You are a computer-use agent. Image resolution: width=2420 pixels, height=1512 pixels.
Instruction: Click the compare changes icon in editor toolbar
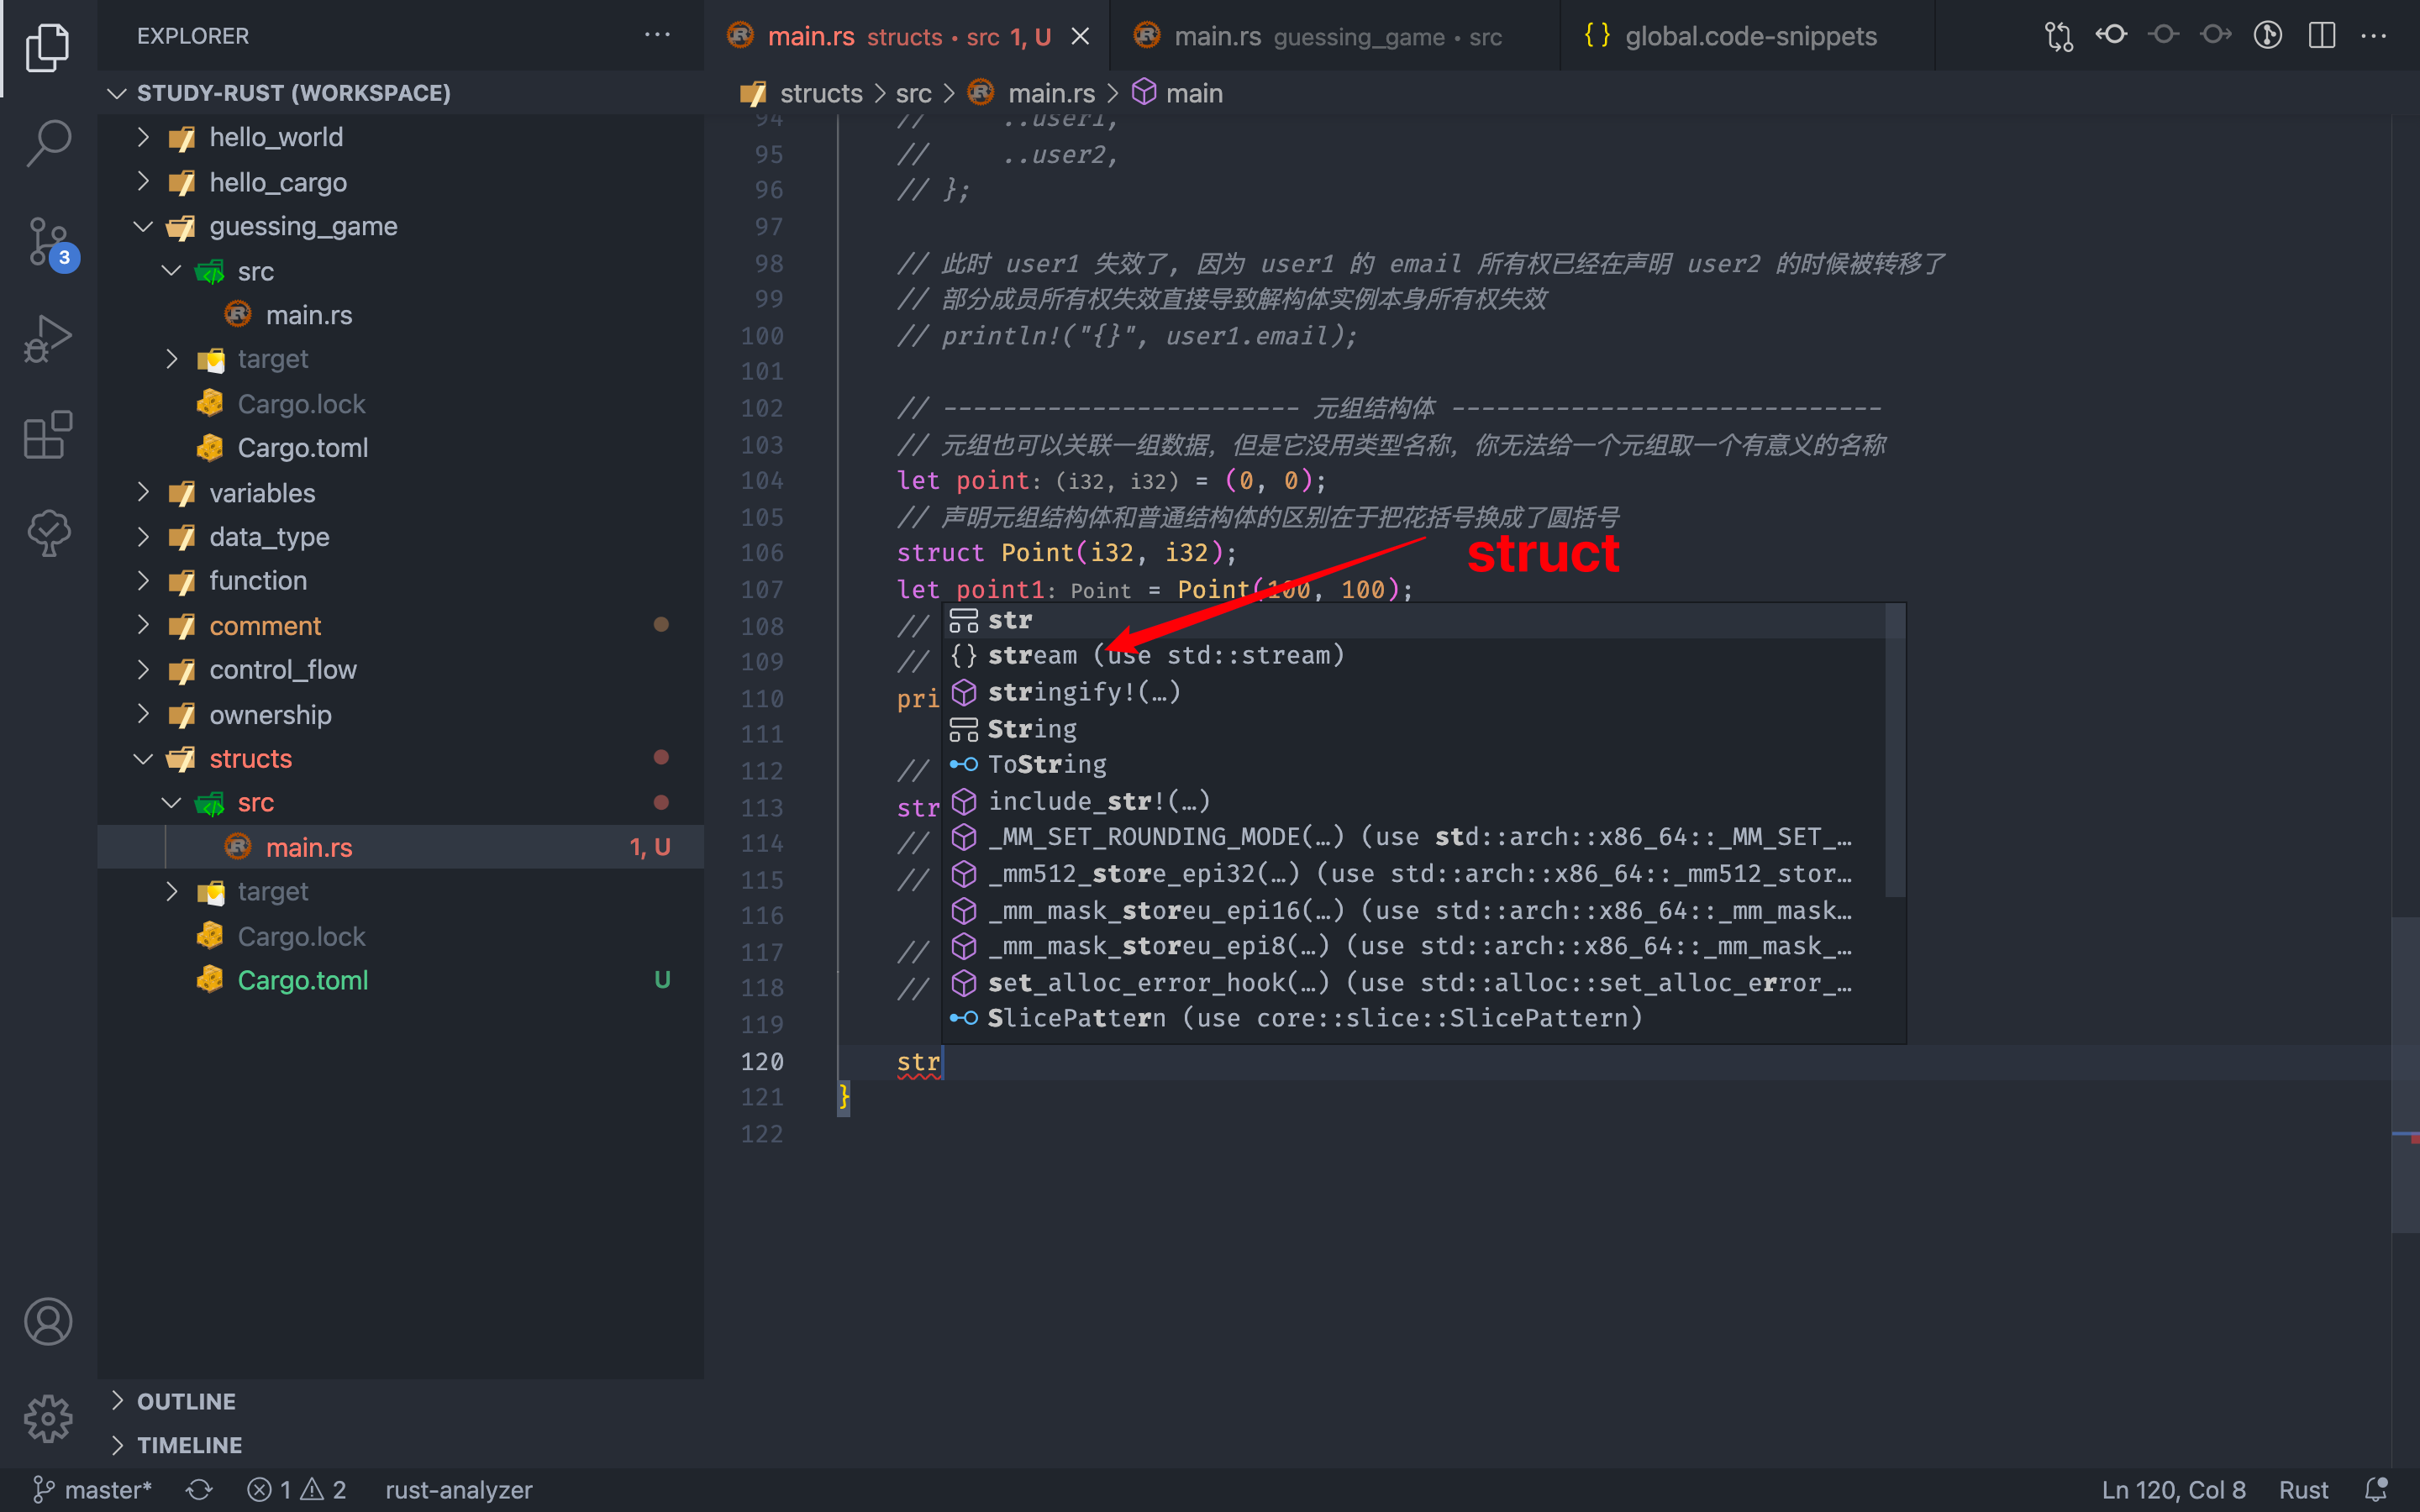coord(2059,36)
